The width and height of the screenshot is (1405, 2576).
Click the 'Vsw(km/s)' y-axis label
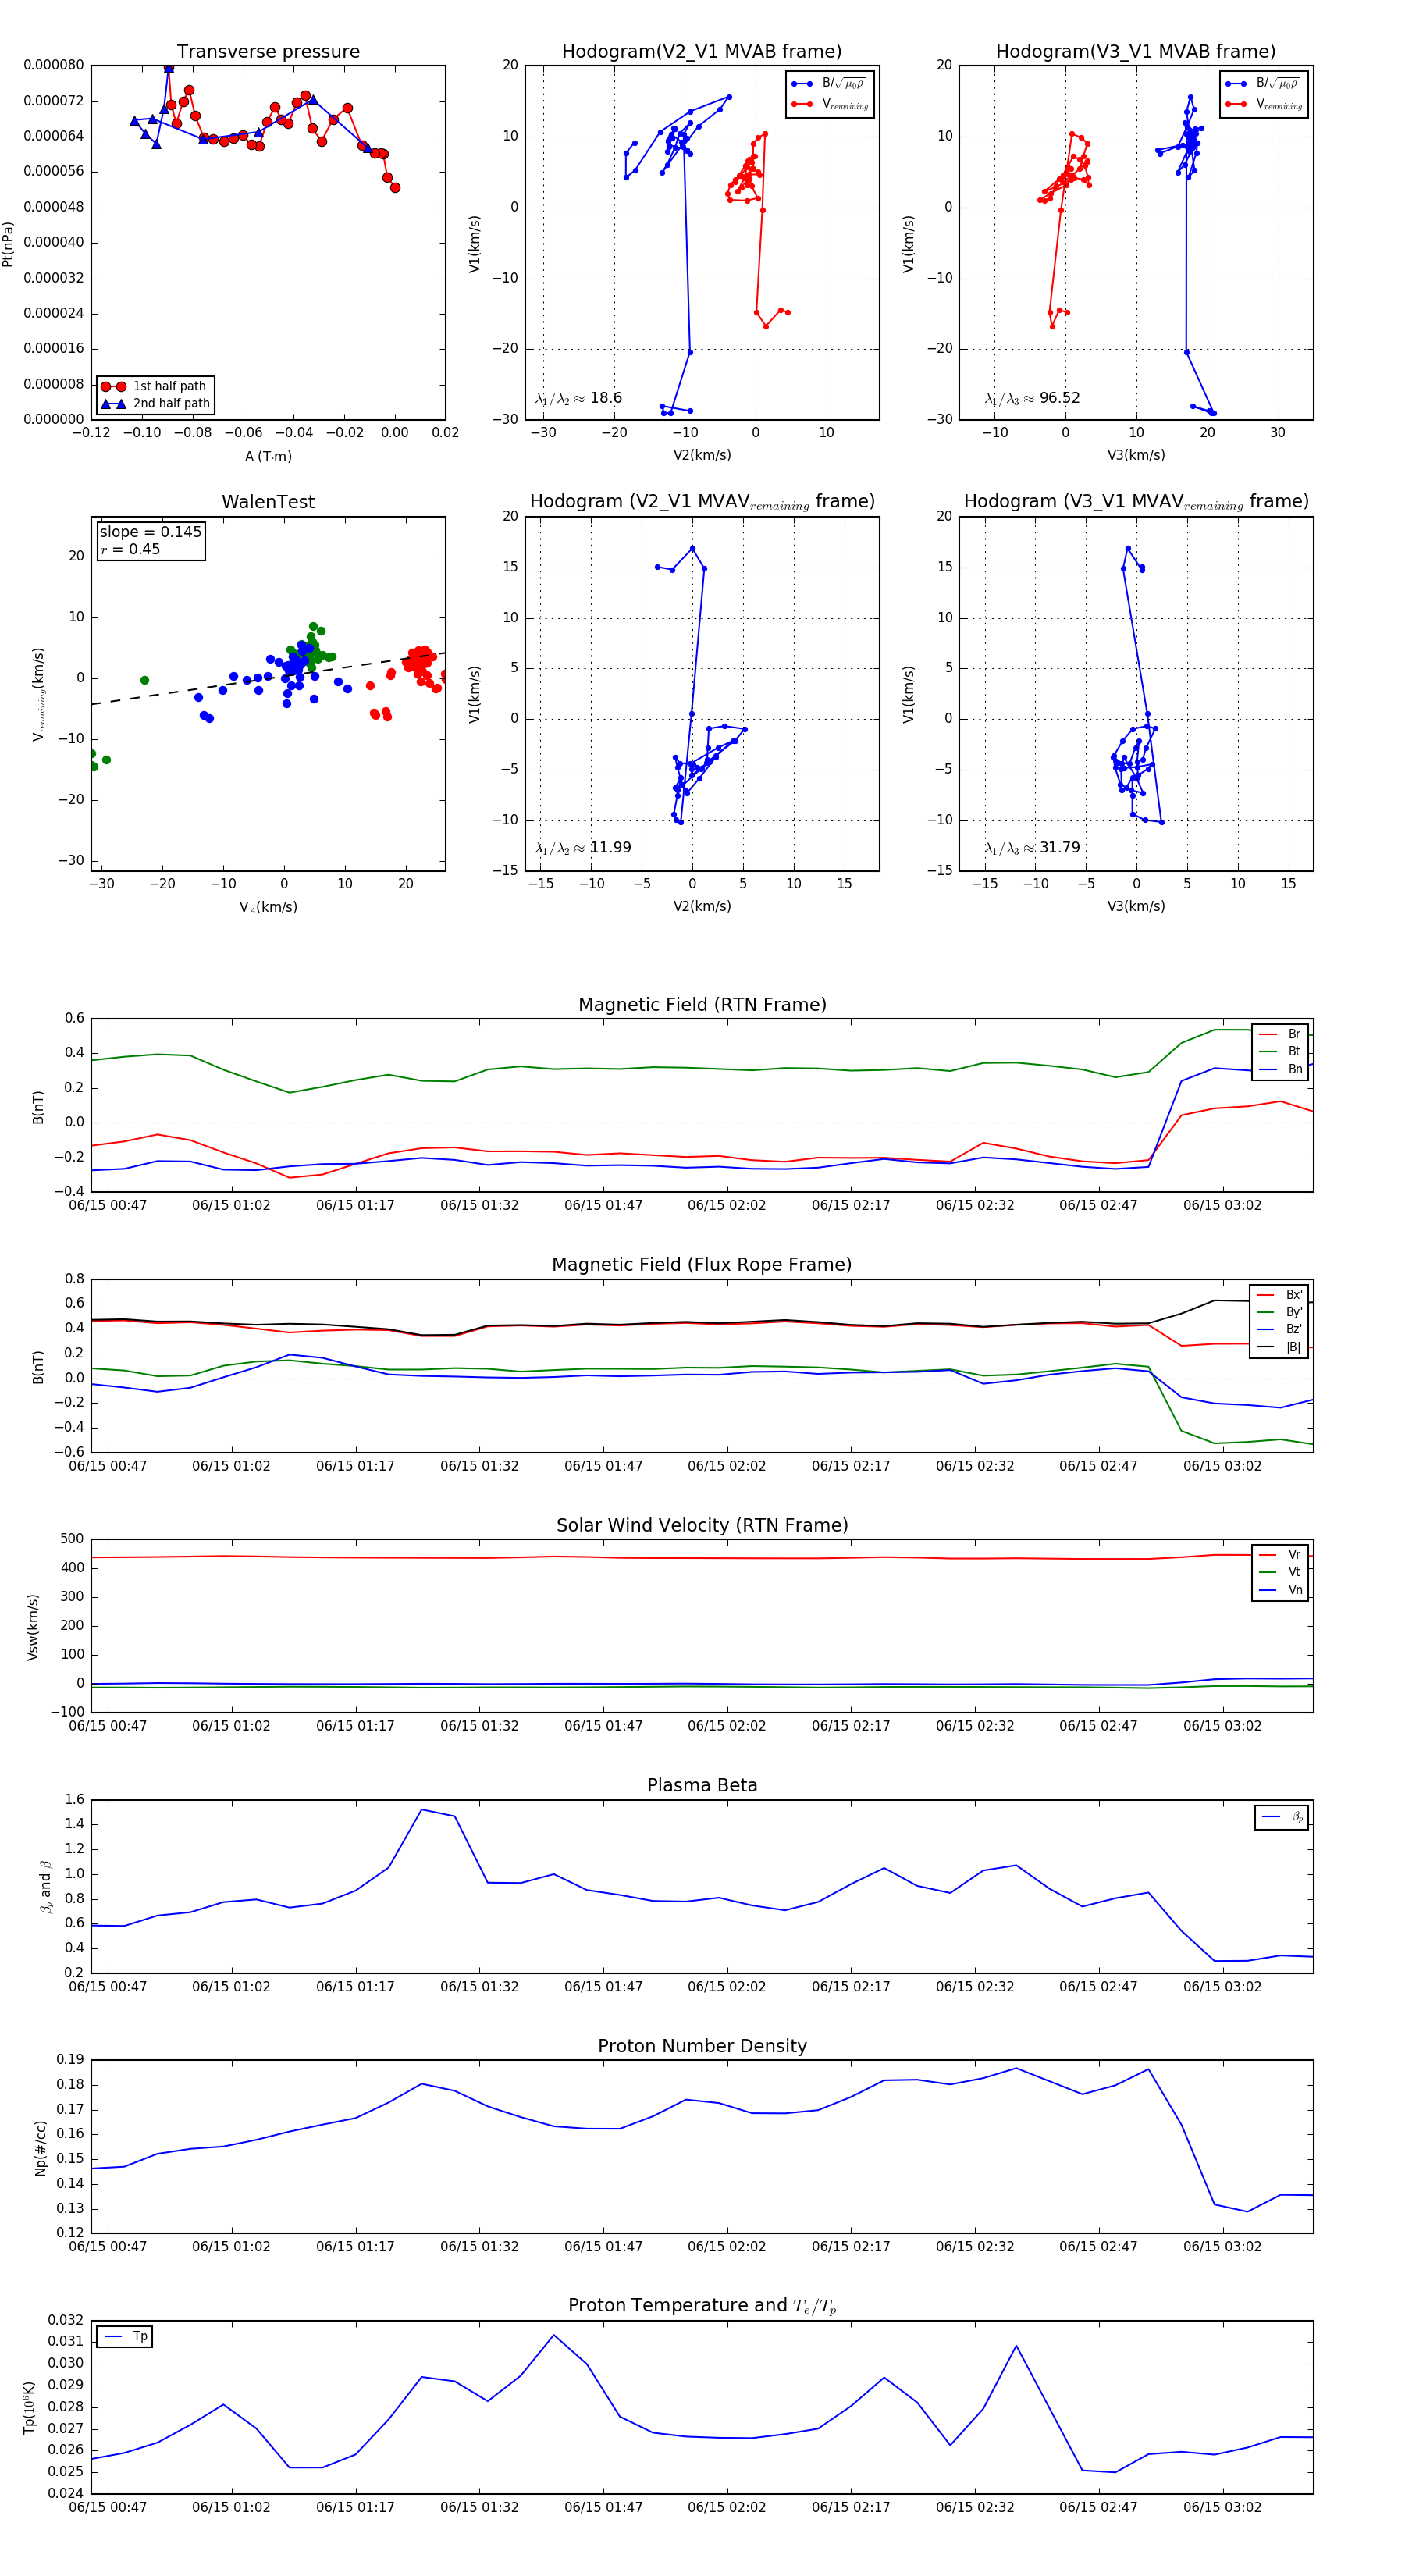(33, 1627)
